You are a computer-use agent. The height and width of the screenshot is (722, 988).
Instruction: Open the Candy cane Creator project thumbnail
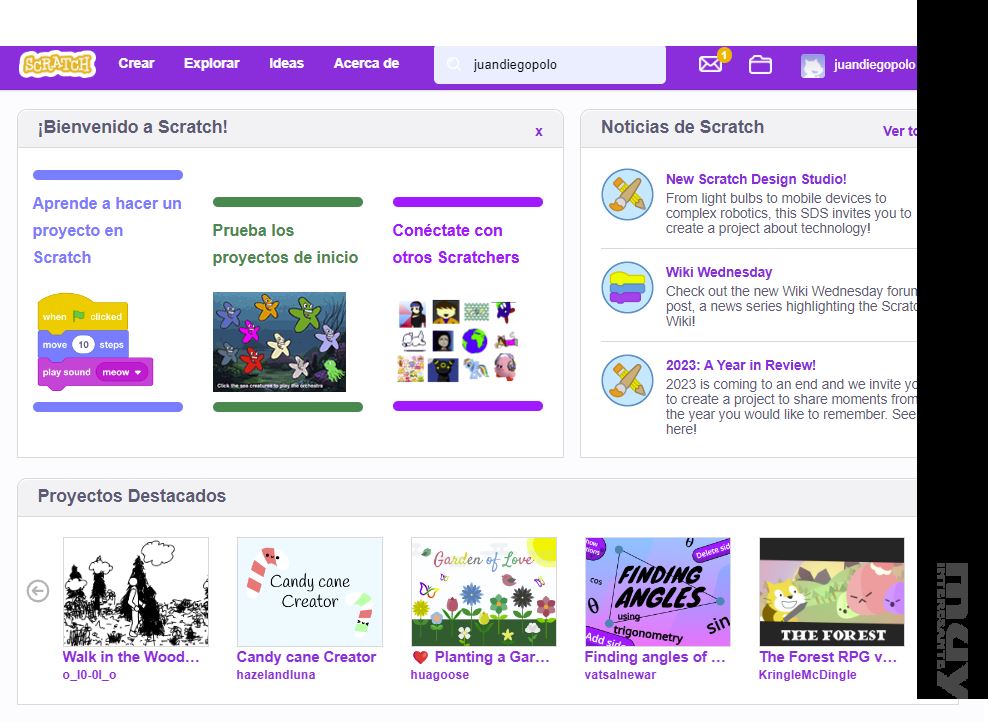(310, 591)
